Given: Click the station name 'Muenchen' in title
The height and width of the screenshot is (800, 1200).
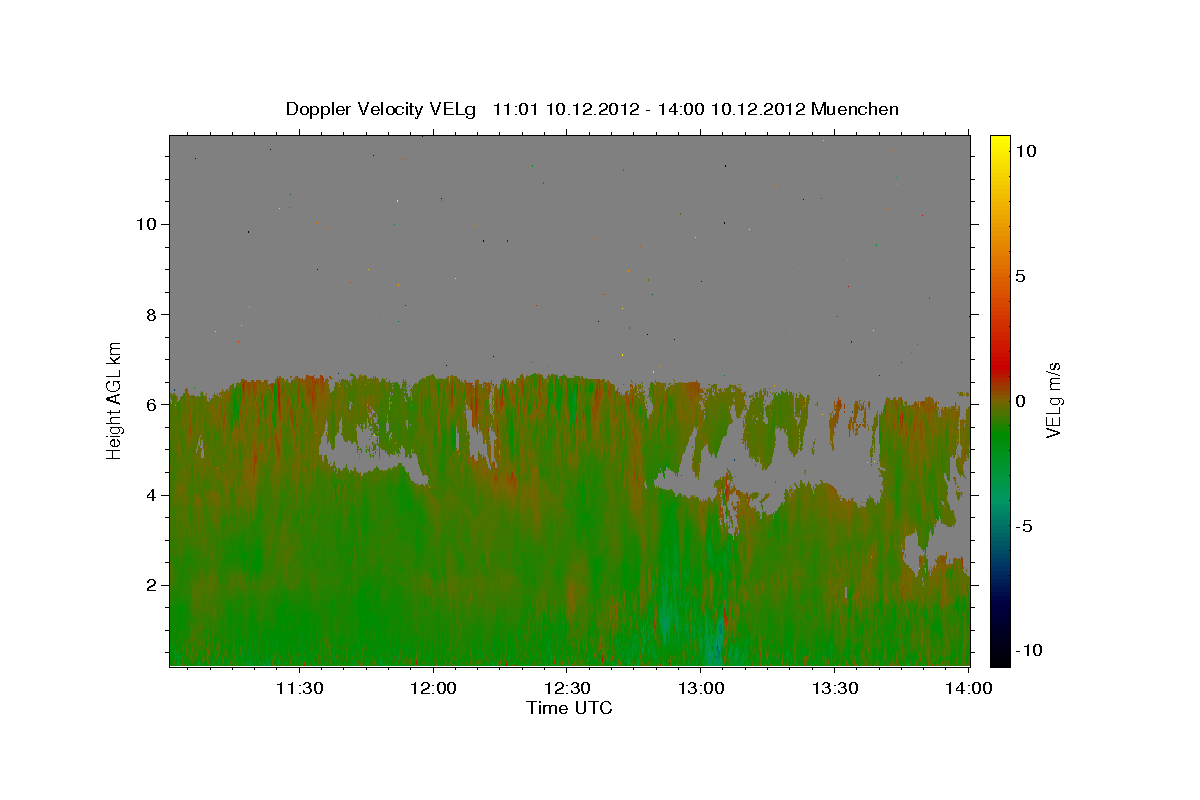Looking at the screenshot, I should tap(855, 109).
